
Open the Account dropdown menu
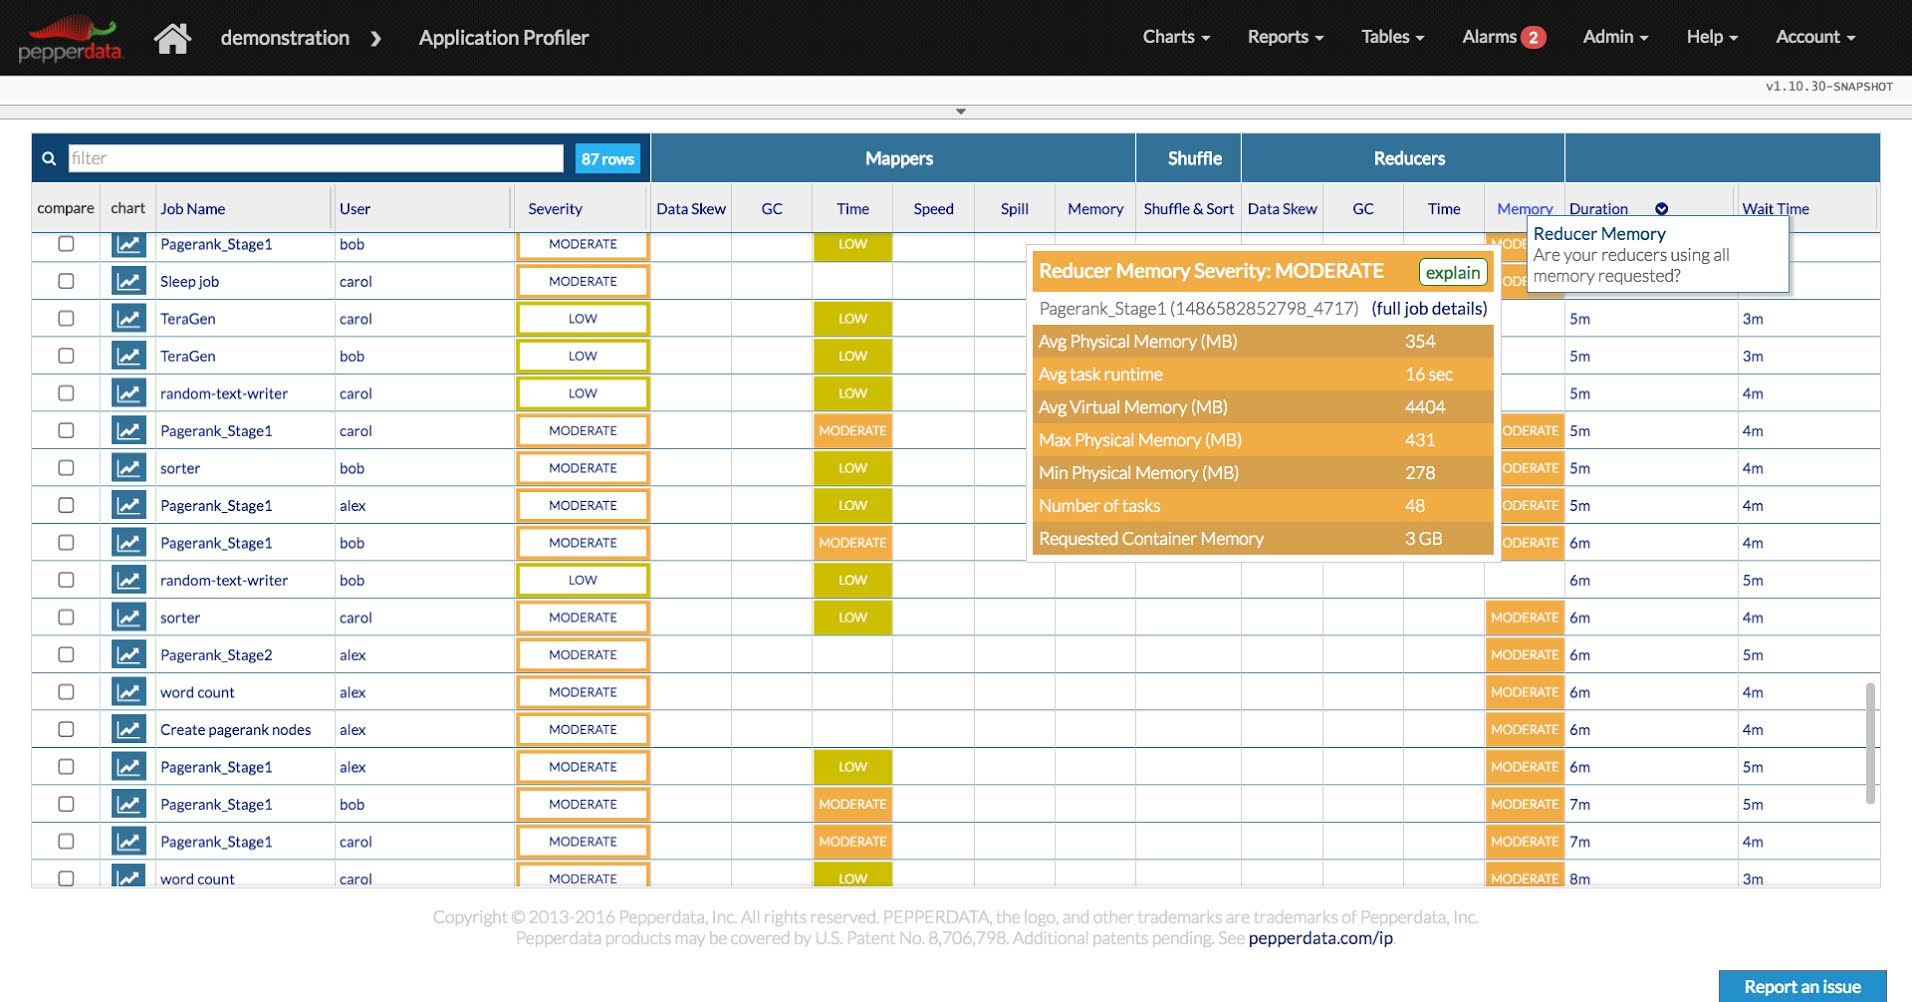click(x=1815, y=37)
